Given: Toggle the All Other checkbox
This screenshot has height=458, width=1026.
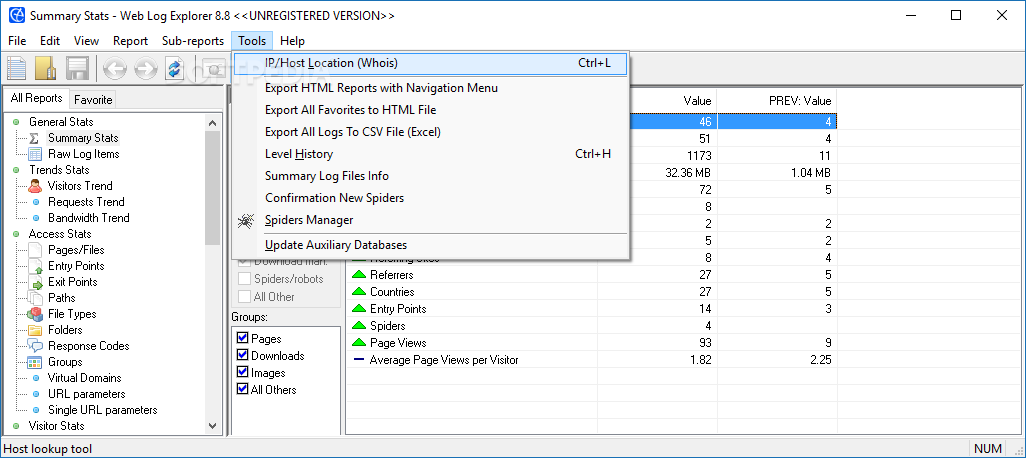Looking at the screenshot, I should [244, 296].
